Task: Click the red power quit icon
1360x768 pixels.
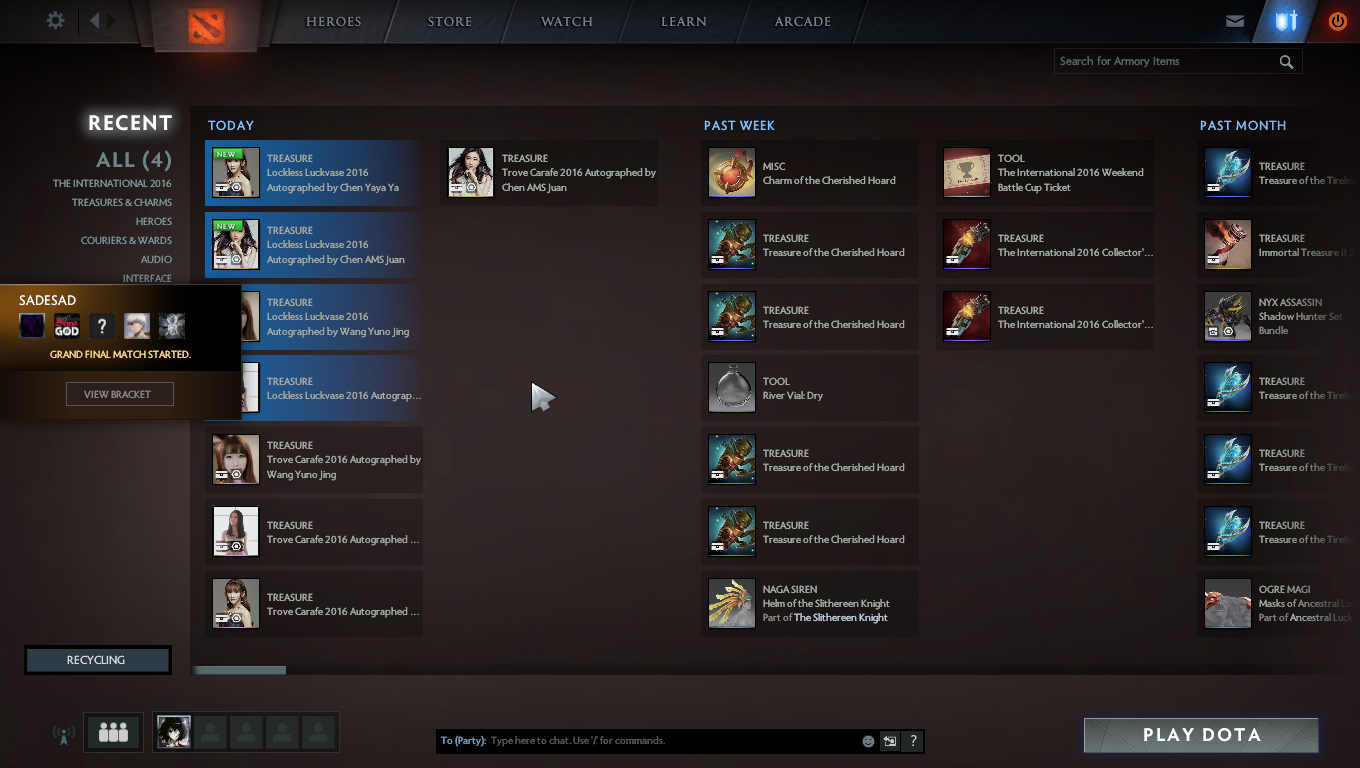Action: (1337, 21)
